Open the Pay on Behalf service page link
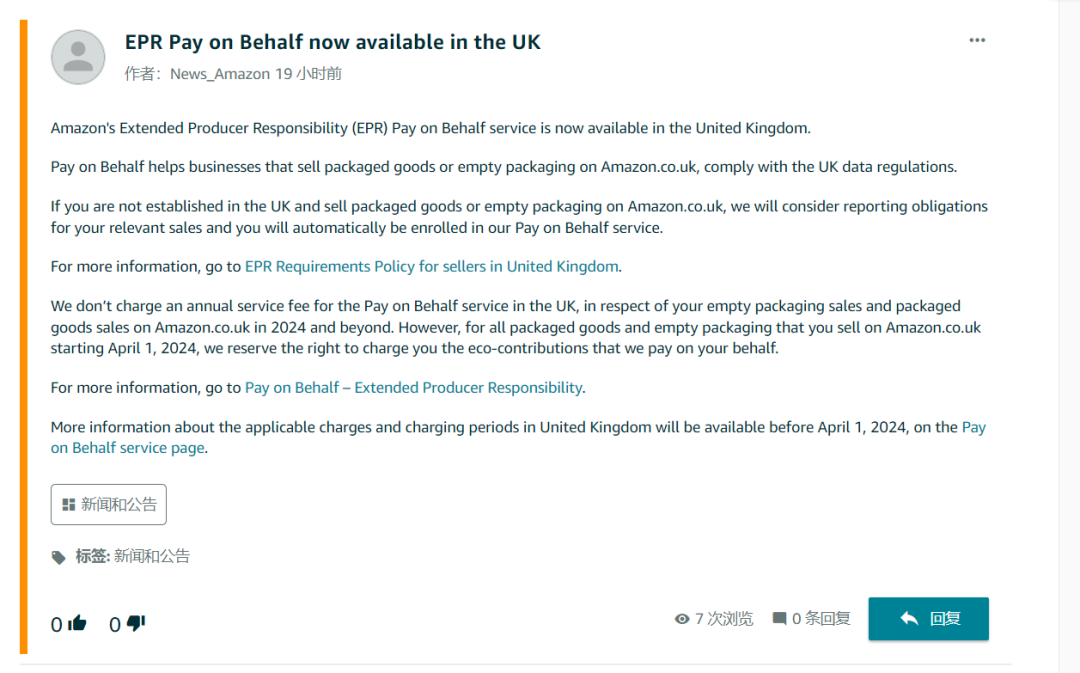1080x673 pixels. (x=128, y=448)
